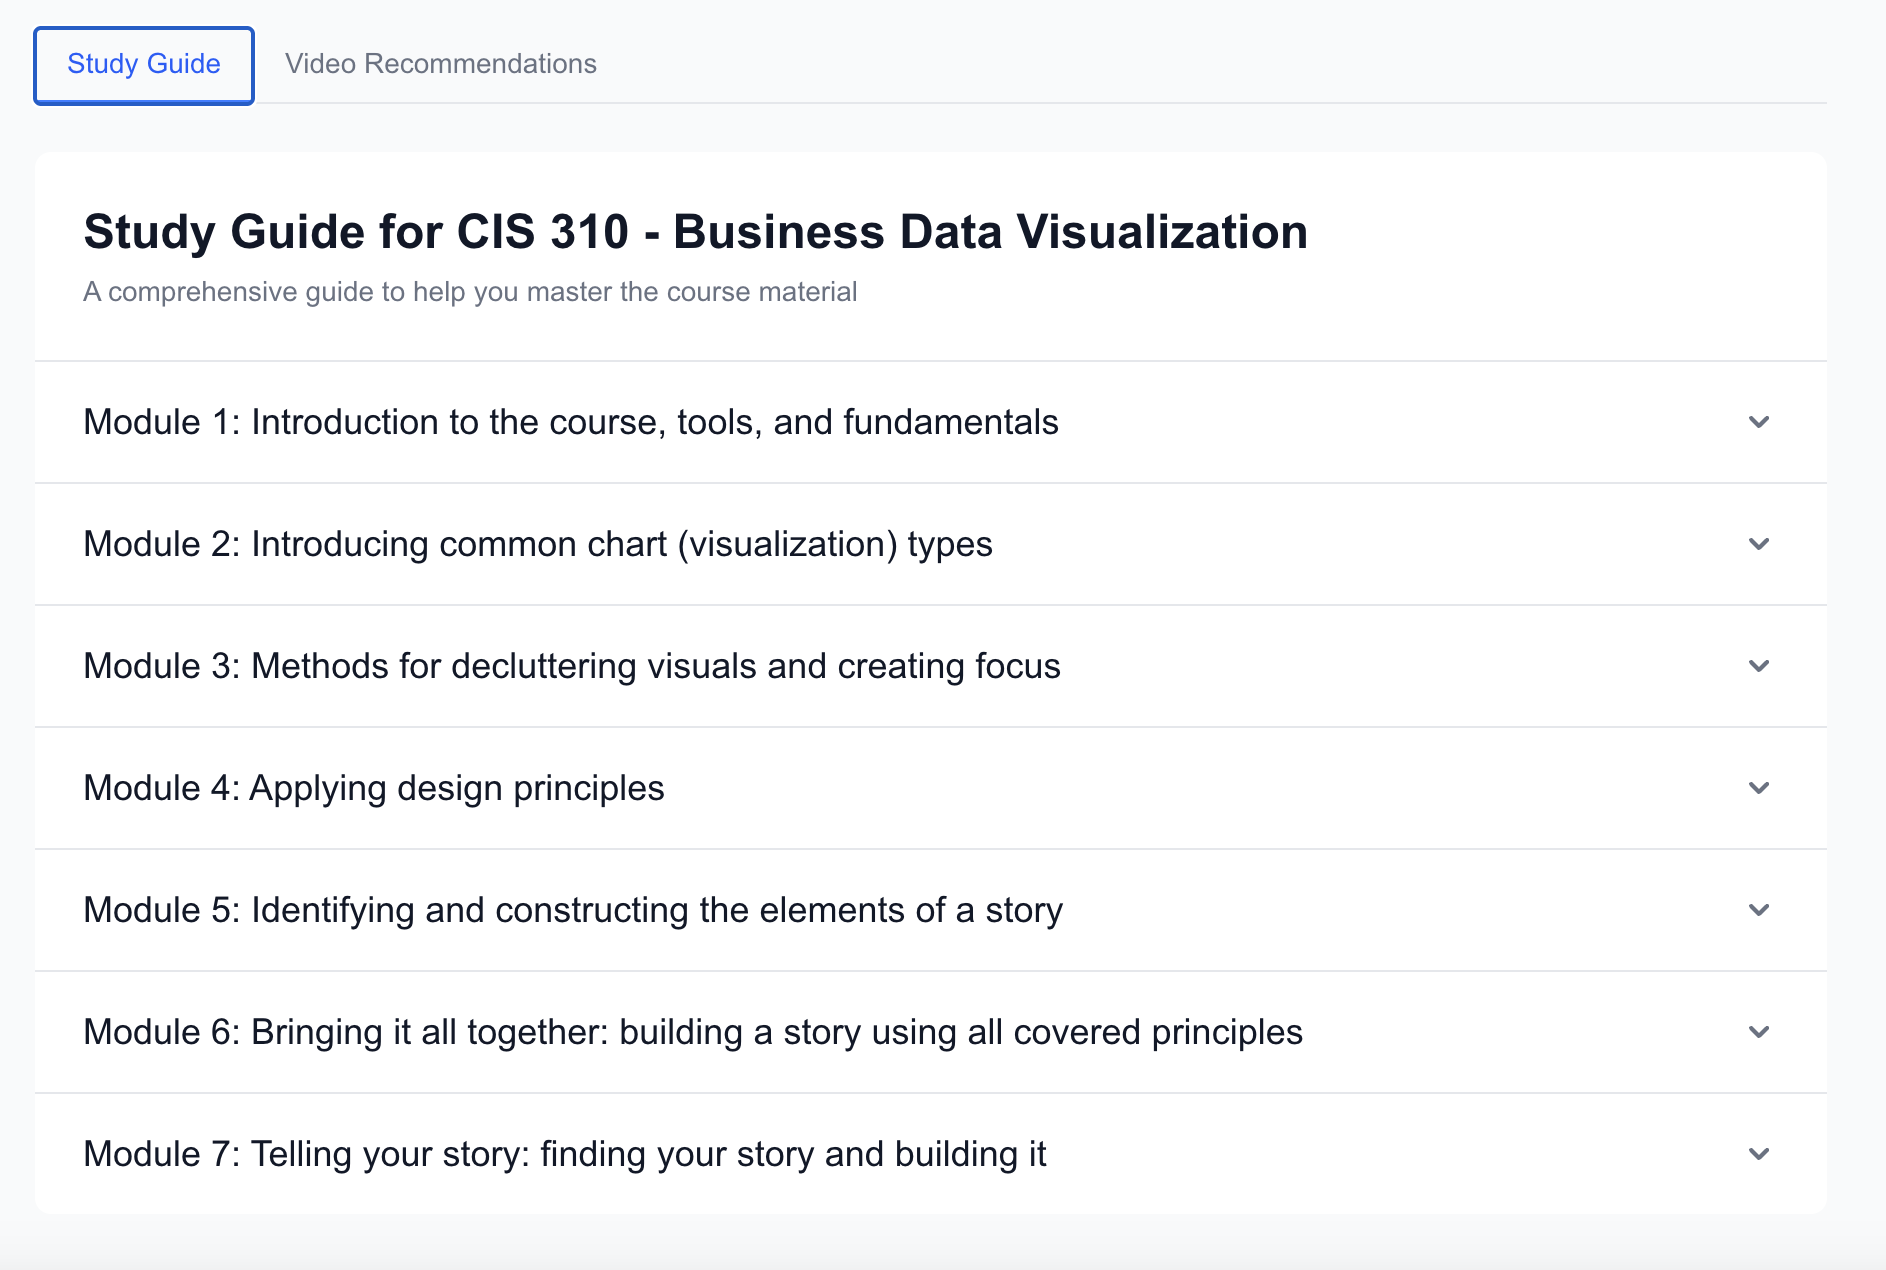Click empty tab bar right of Video Recommendations

point(1200,64)
